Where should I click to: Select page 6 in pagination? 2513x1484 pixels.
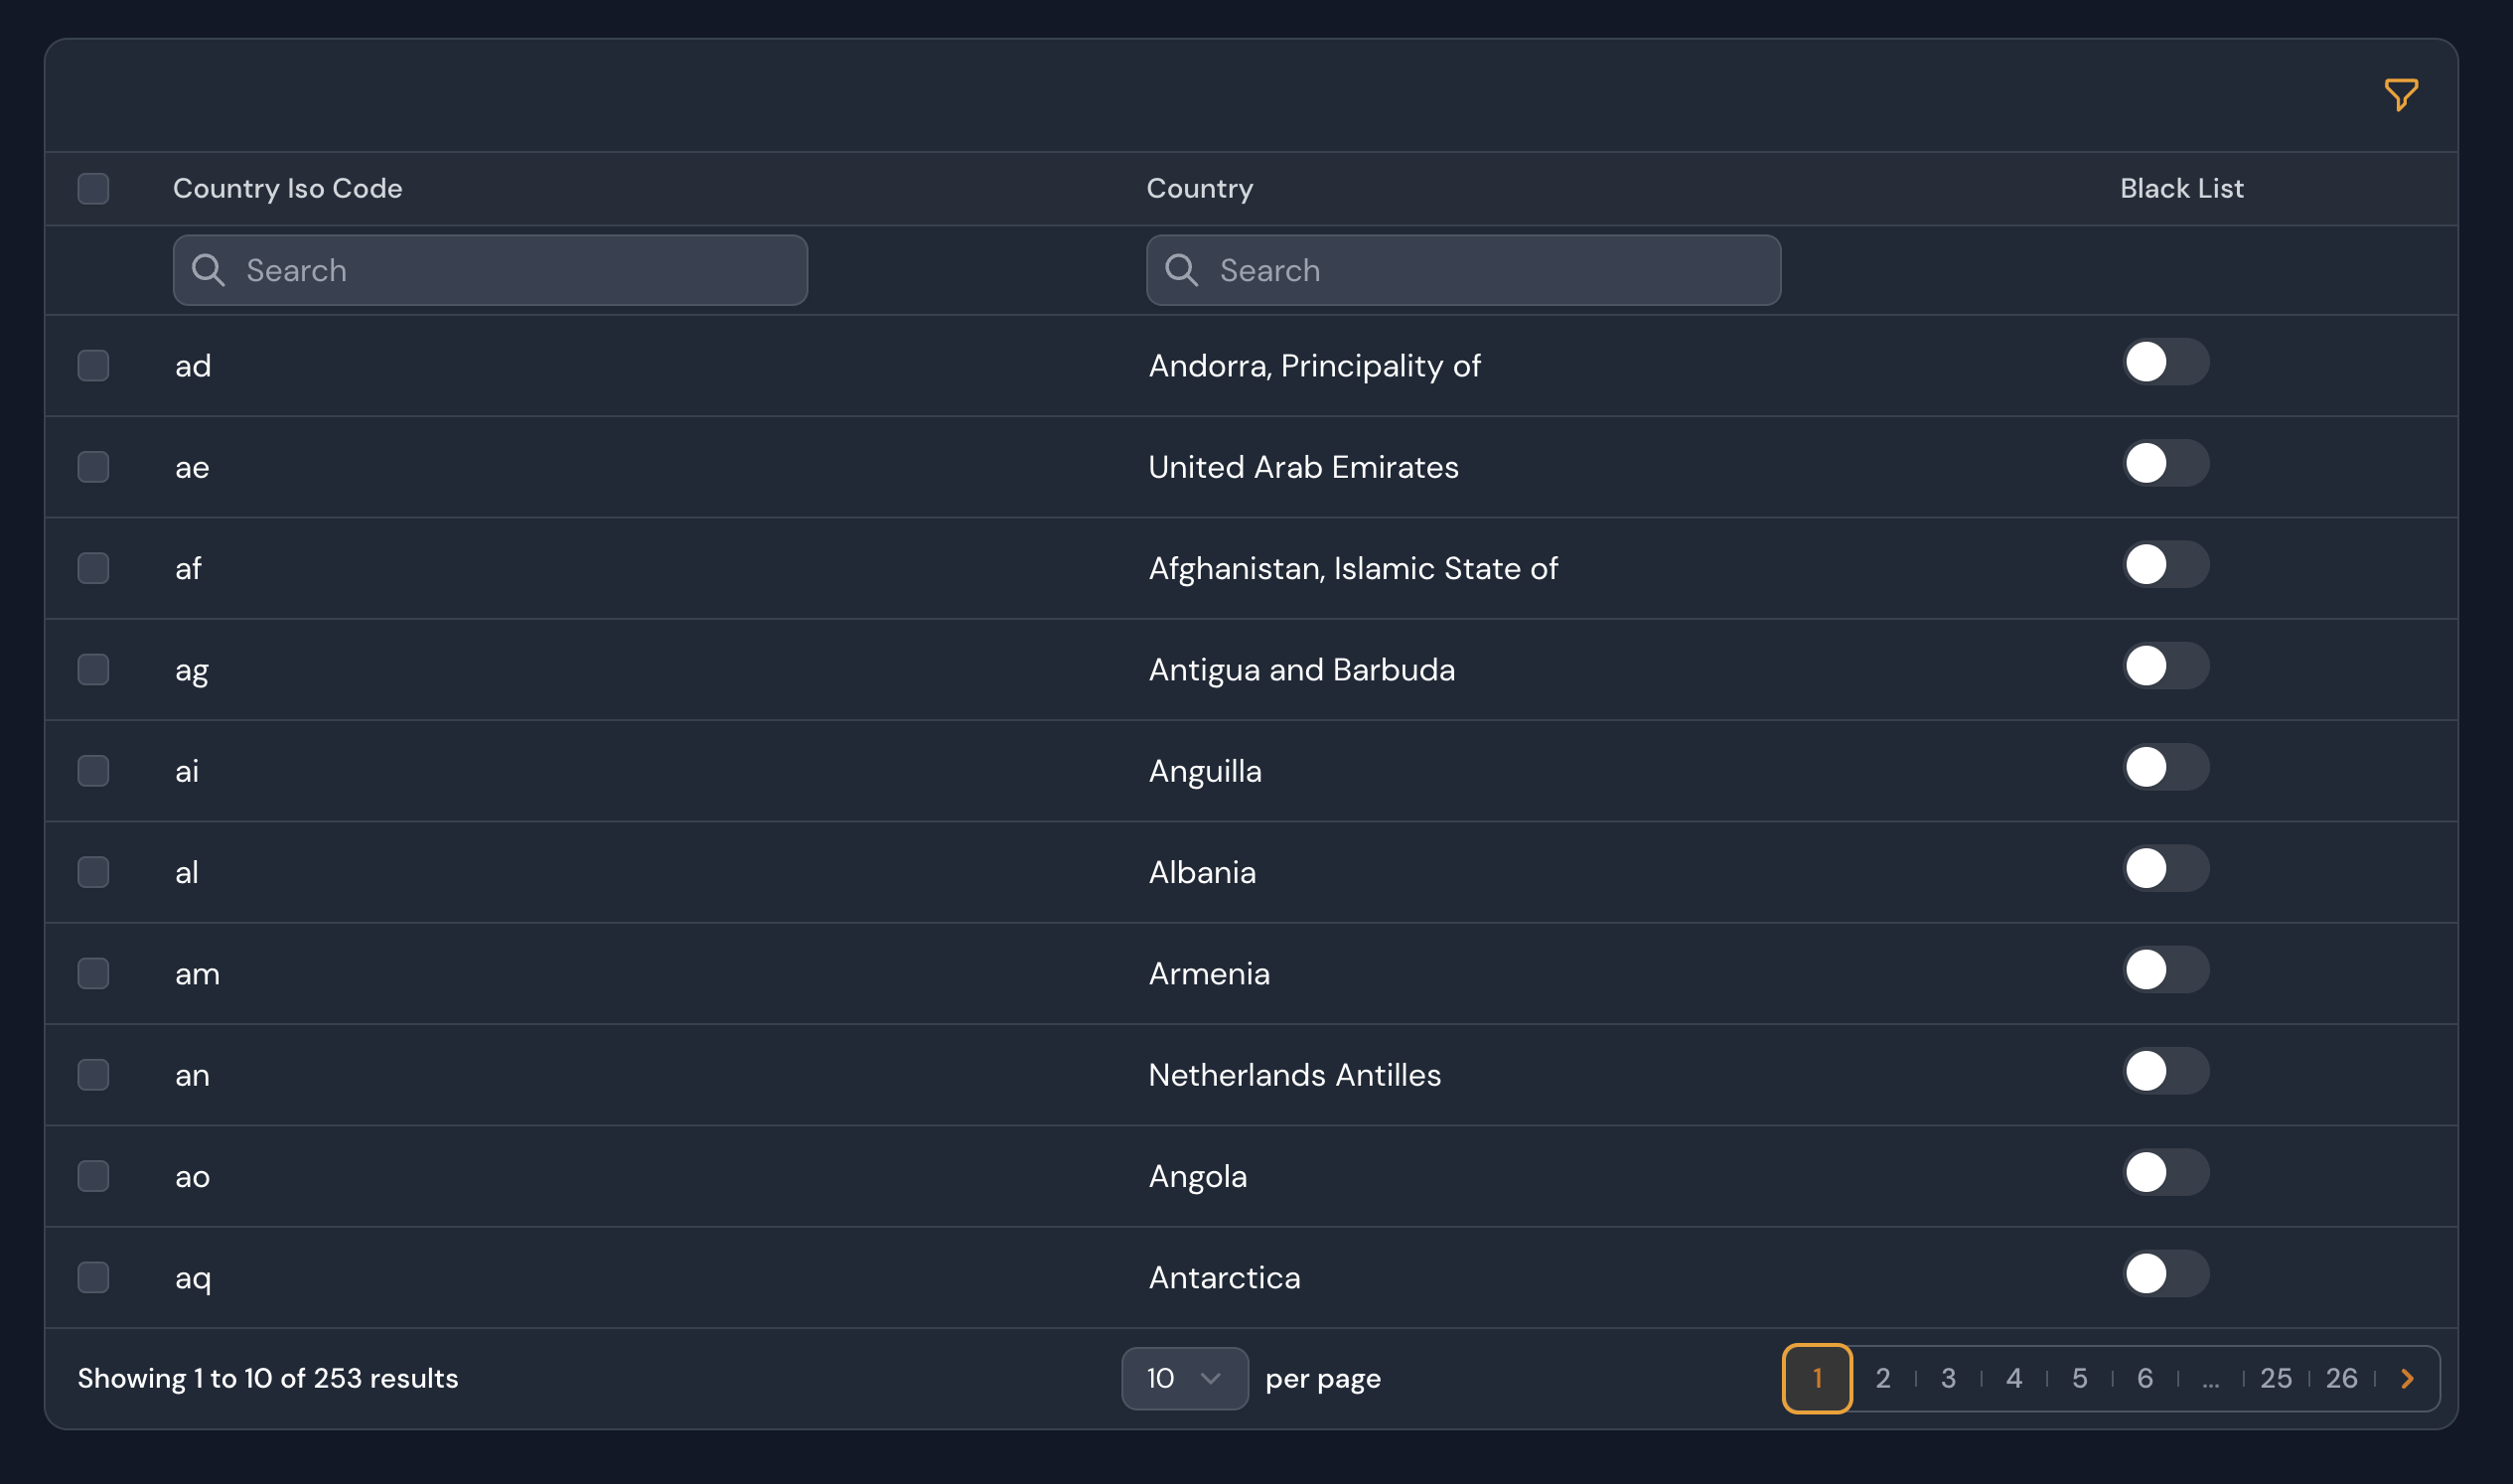click(2144, 1378)
